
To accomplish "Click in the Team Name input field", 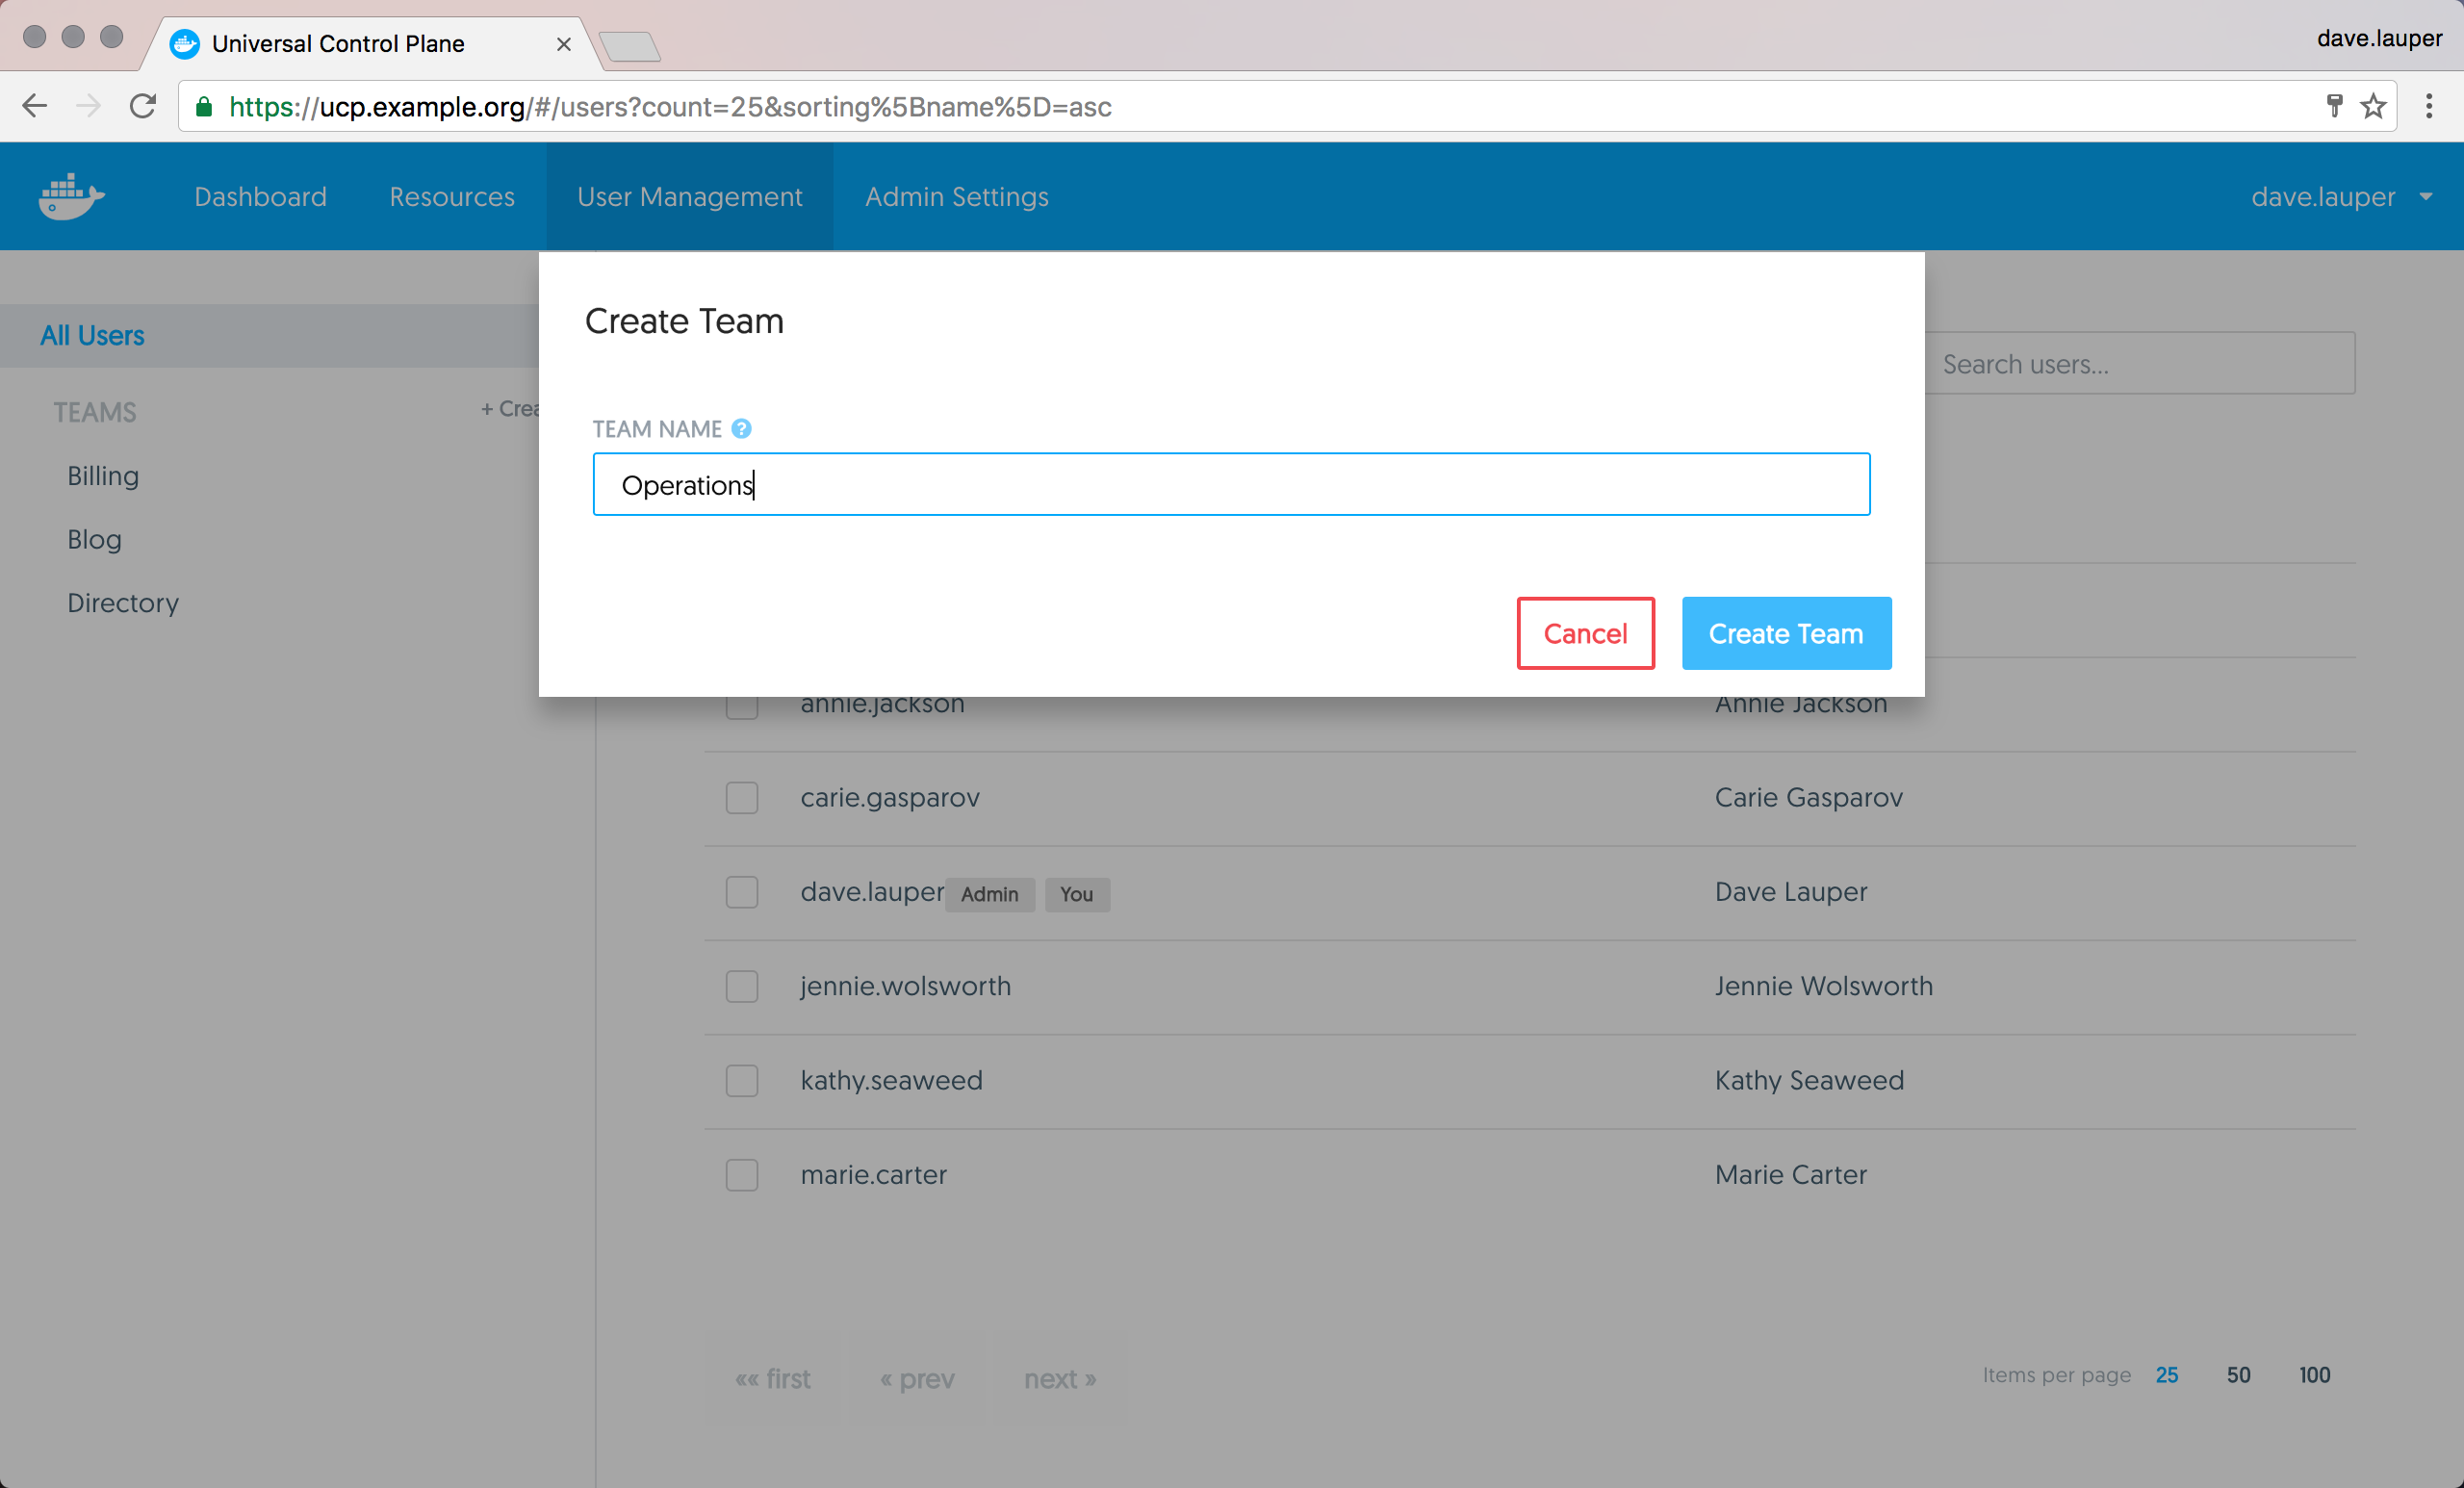I will 1230,485.
